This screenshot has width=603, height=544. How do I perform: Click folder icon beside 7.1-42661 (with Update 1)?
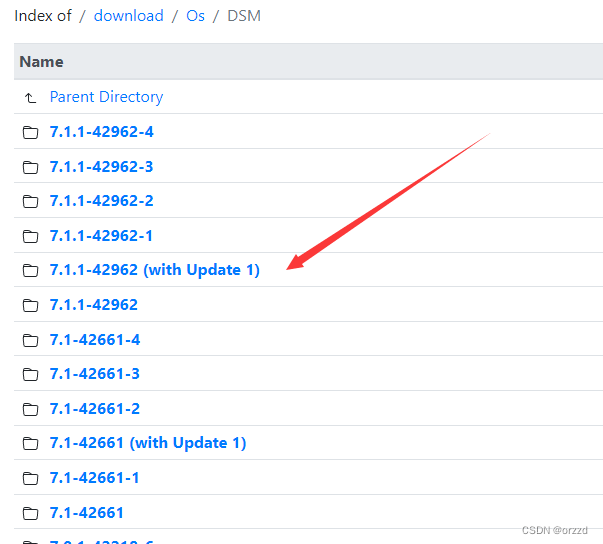(x=30, y=444)
